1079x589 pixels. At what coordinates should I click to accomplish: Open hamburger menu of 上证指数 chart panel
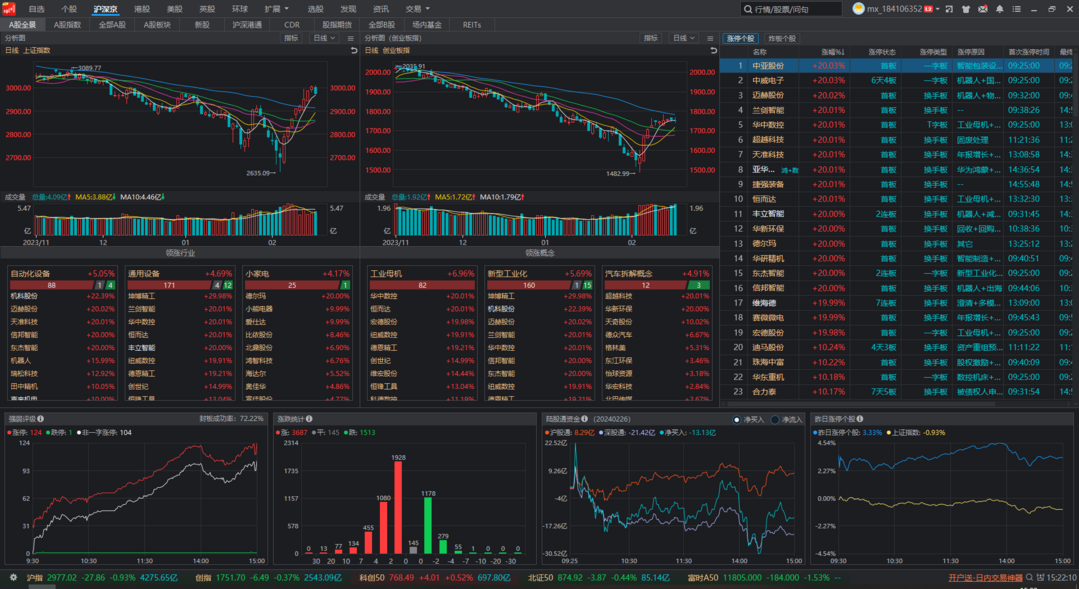coord(350,39)
